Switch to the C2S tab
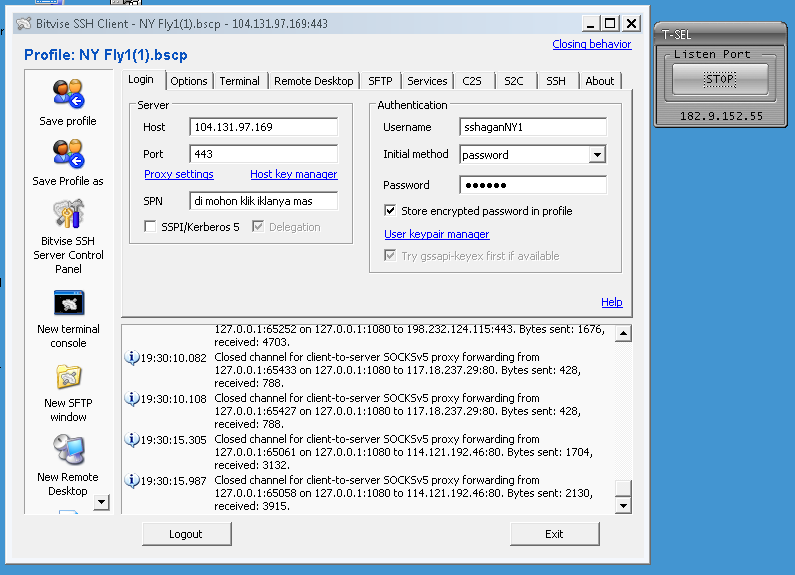 tap(472, 81)
